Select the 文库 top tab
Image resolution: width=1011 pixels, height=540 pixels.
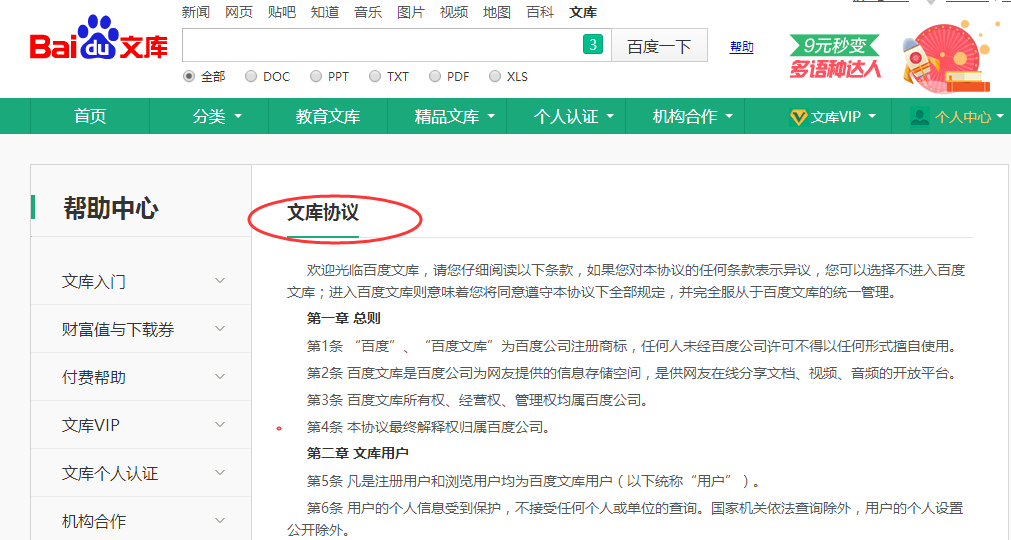tap(583, 12)
